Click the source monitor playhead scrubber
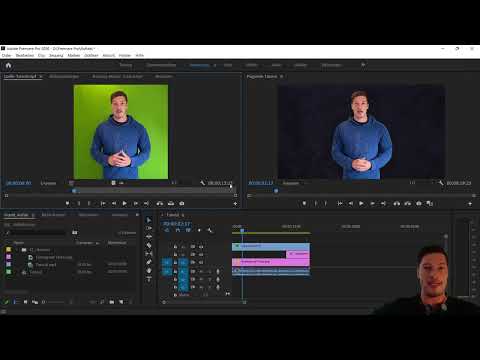This screenshot has width=480, height=360. coord(74,191)
